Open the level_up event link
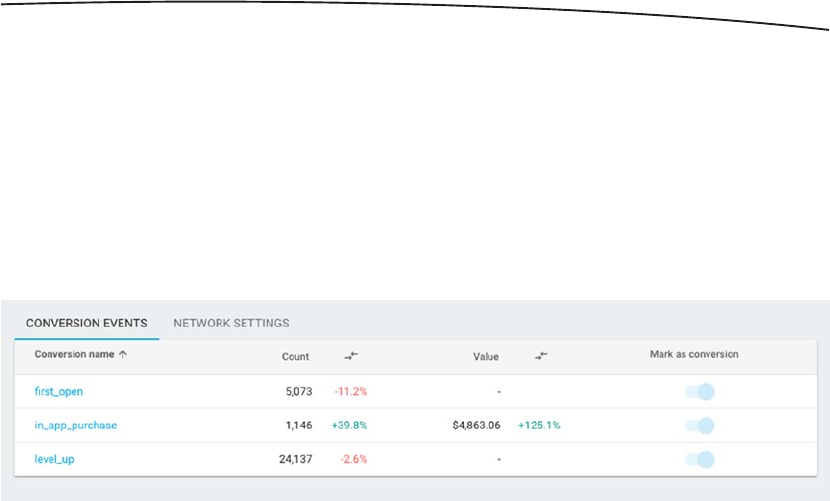This screenshot has height=501, width=830. tap(54, 460)
